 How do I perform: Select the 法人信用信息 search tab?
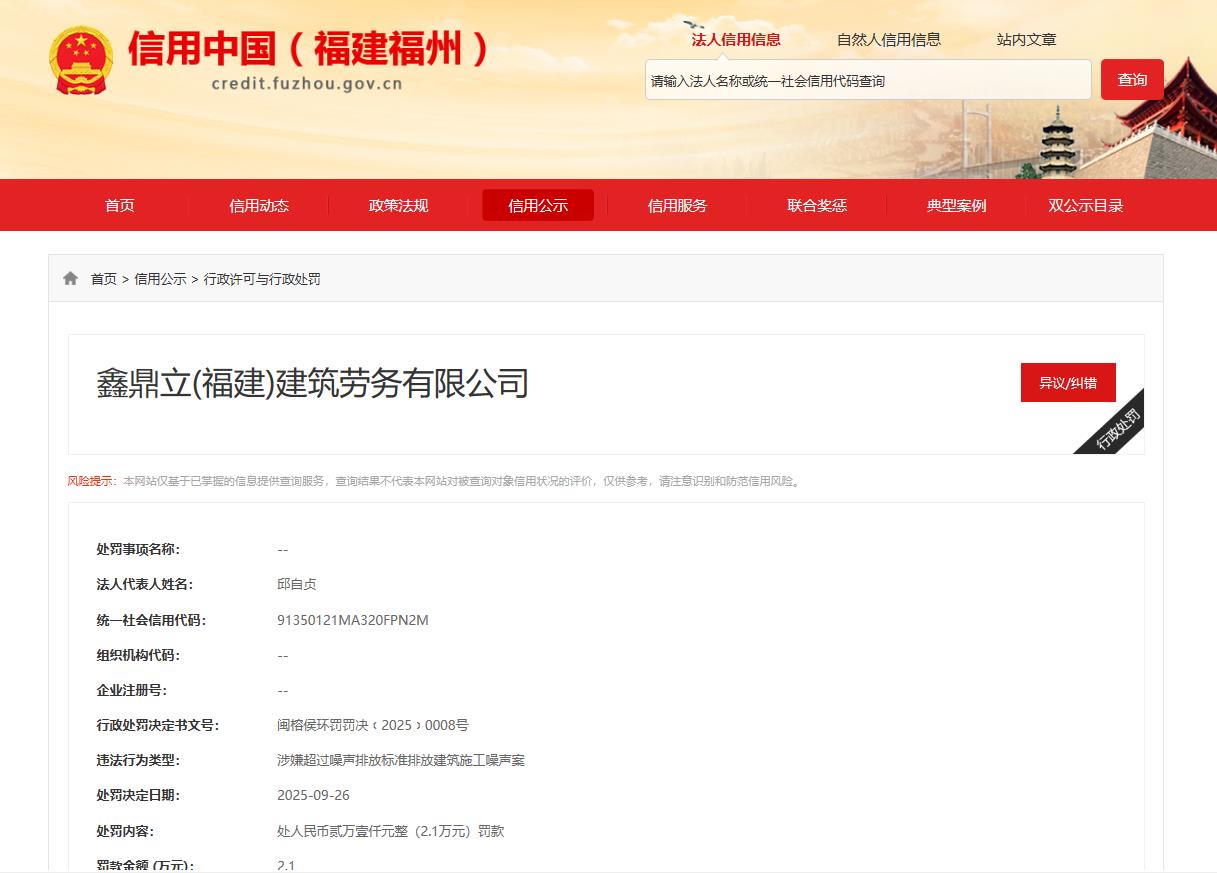pos(736,40)
